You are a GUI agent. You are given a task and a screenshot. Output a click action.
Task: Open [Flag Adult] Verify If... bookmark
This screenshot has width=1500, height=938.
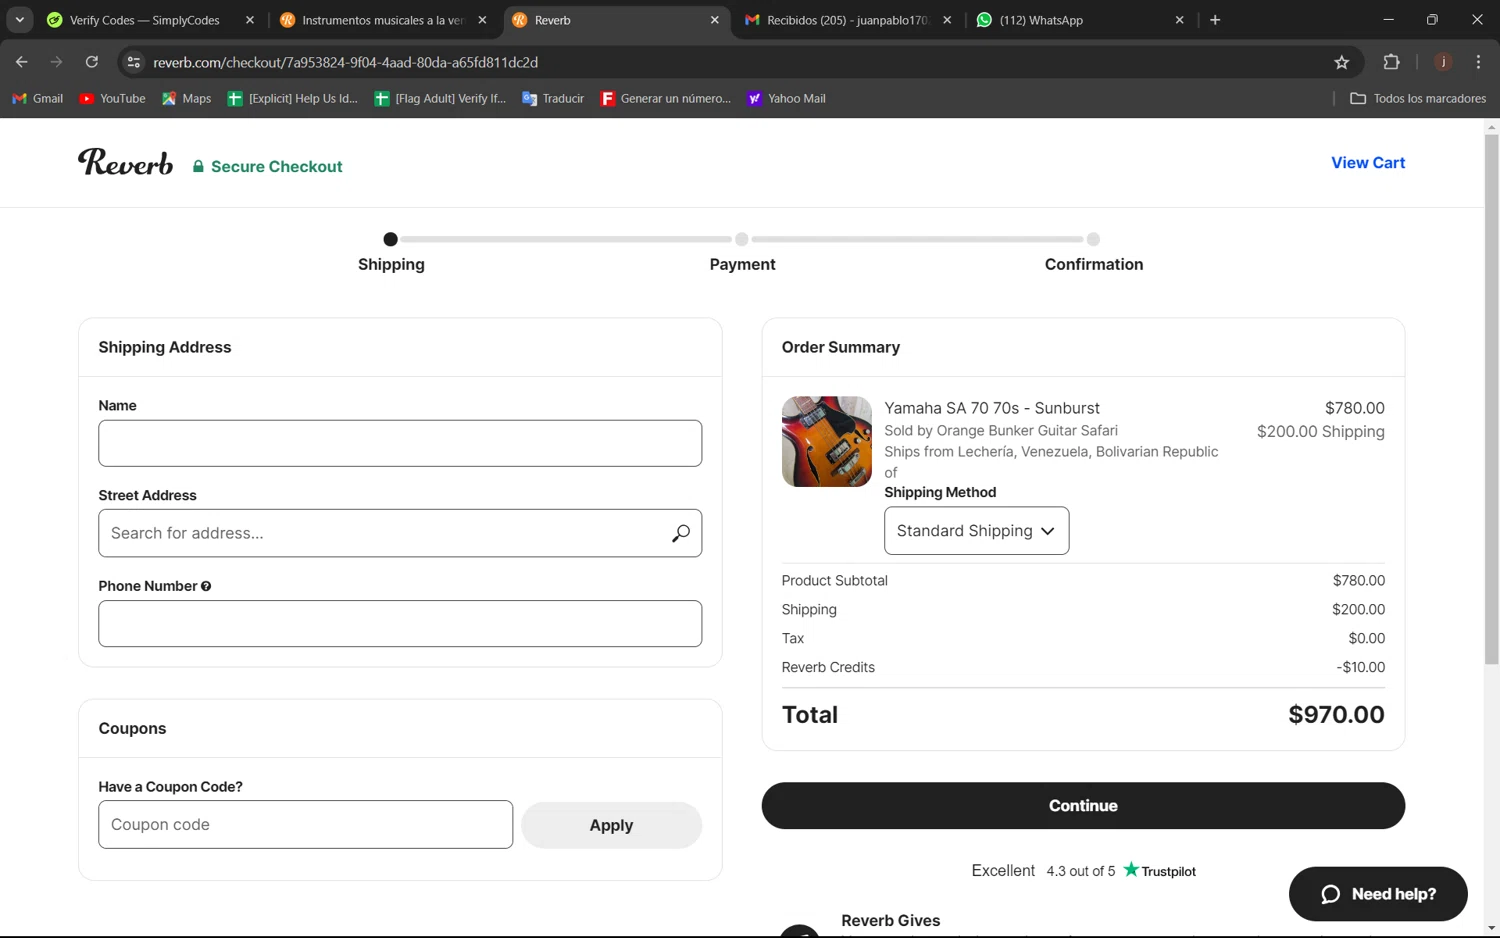440,98
